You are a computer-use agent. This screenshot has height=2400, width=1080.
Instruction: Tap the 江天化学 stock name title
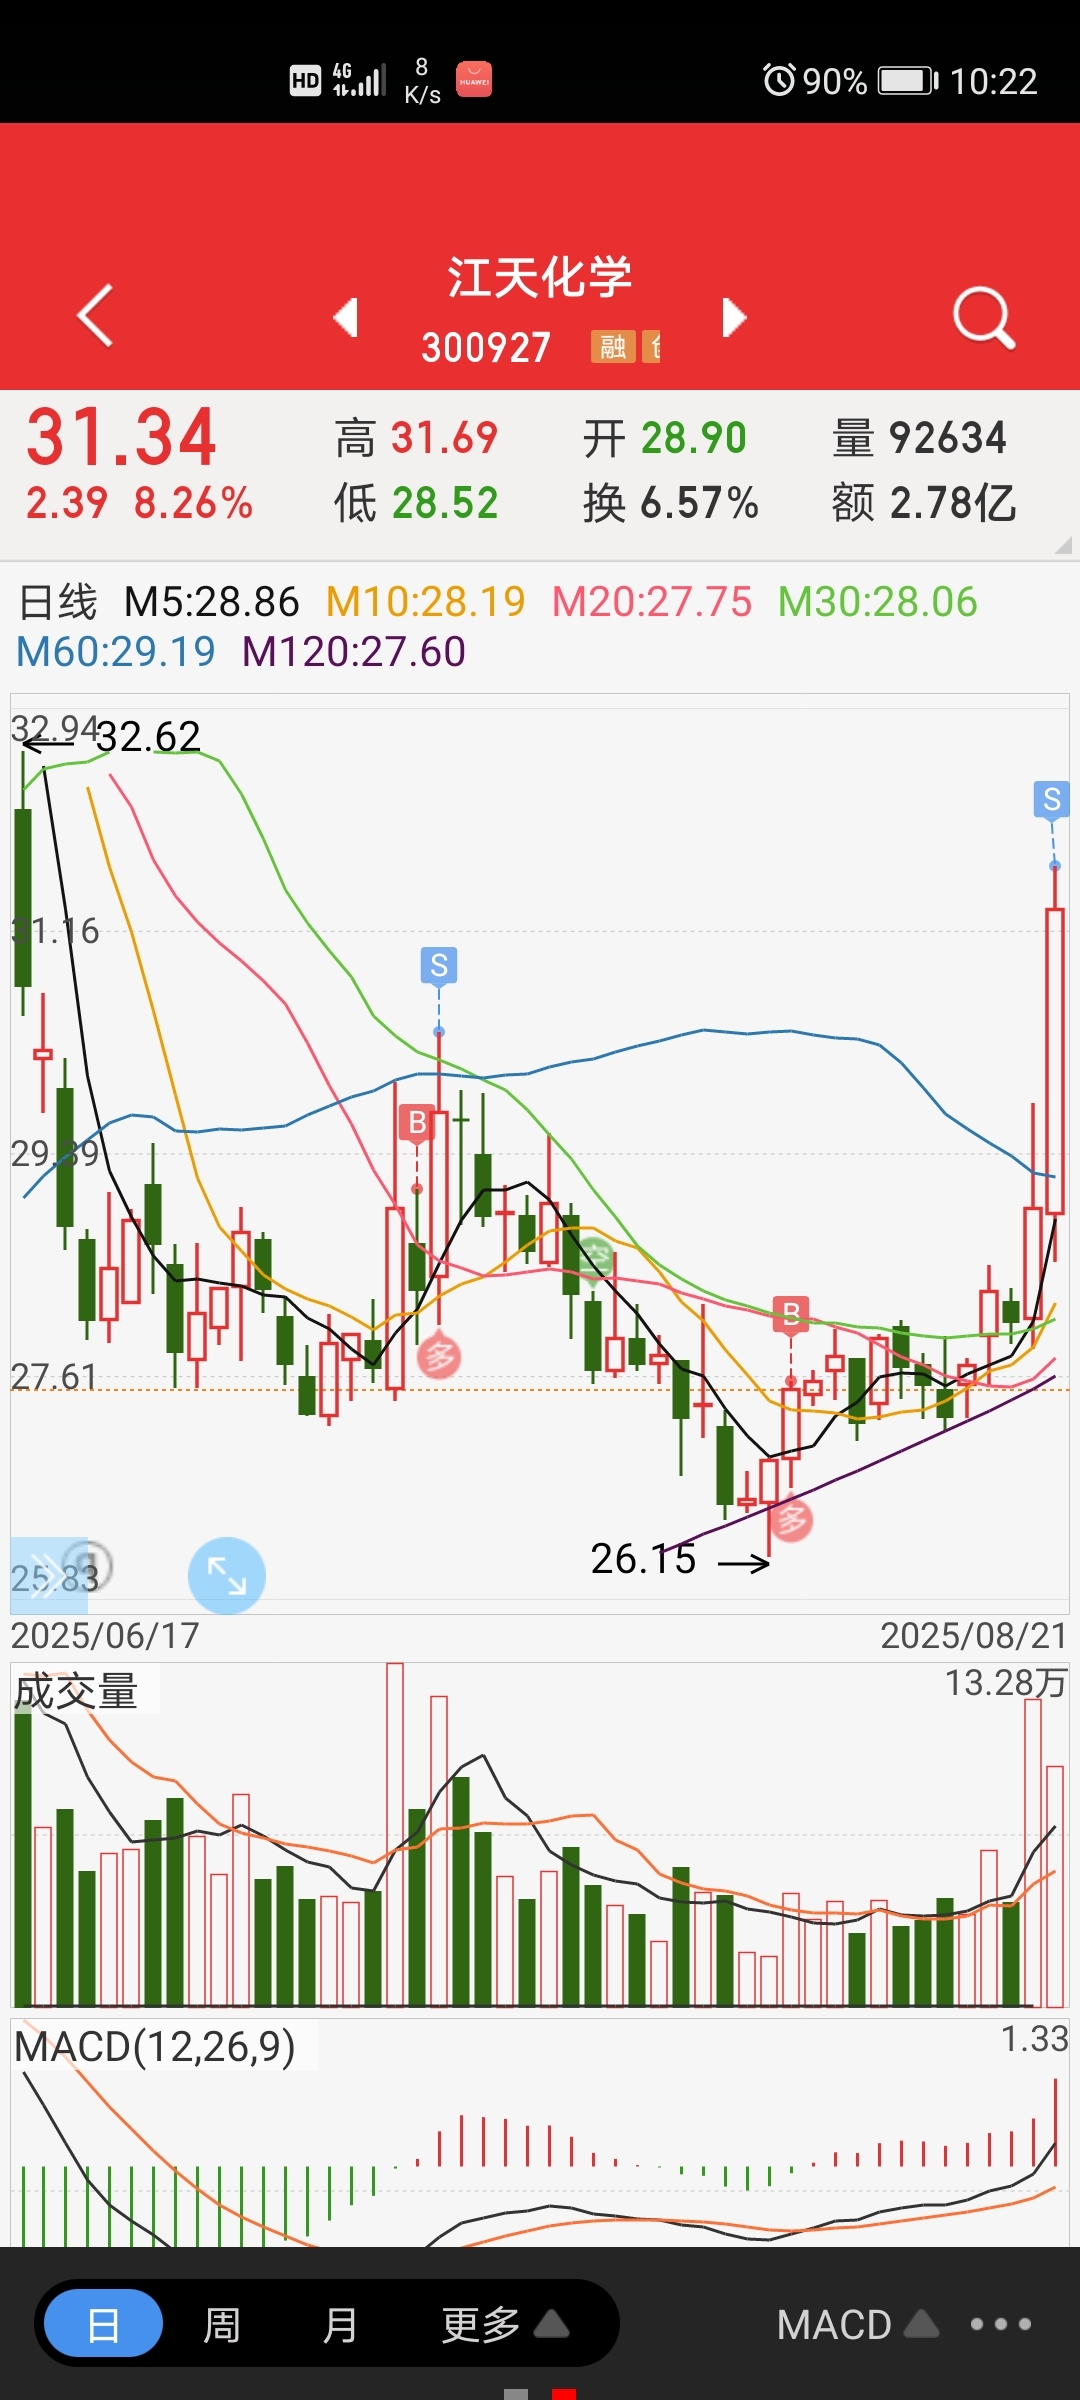pos(540,277)
